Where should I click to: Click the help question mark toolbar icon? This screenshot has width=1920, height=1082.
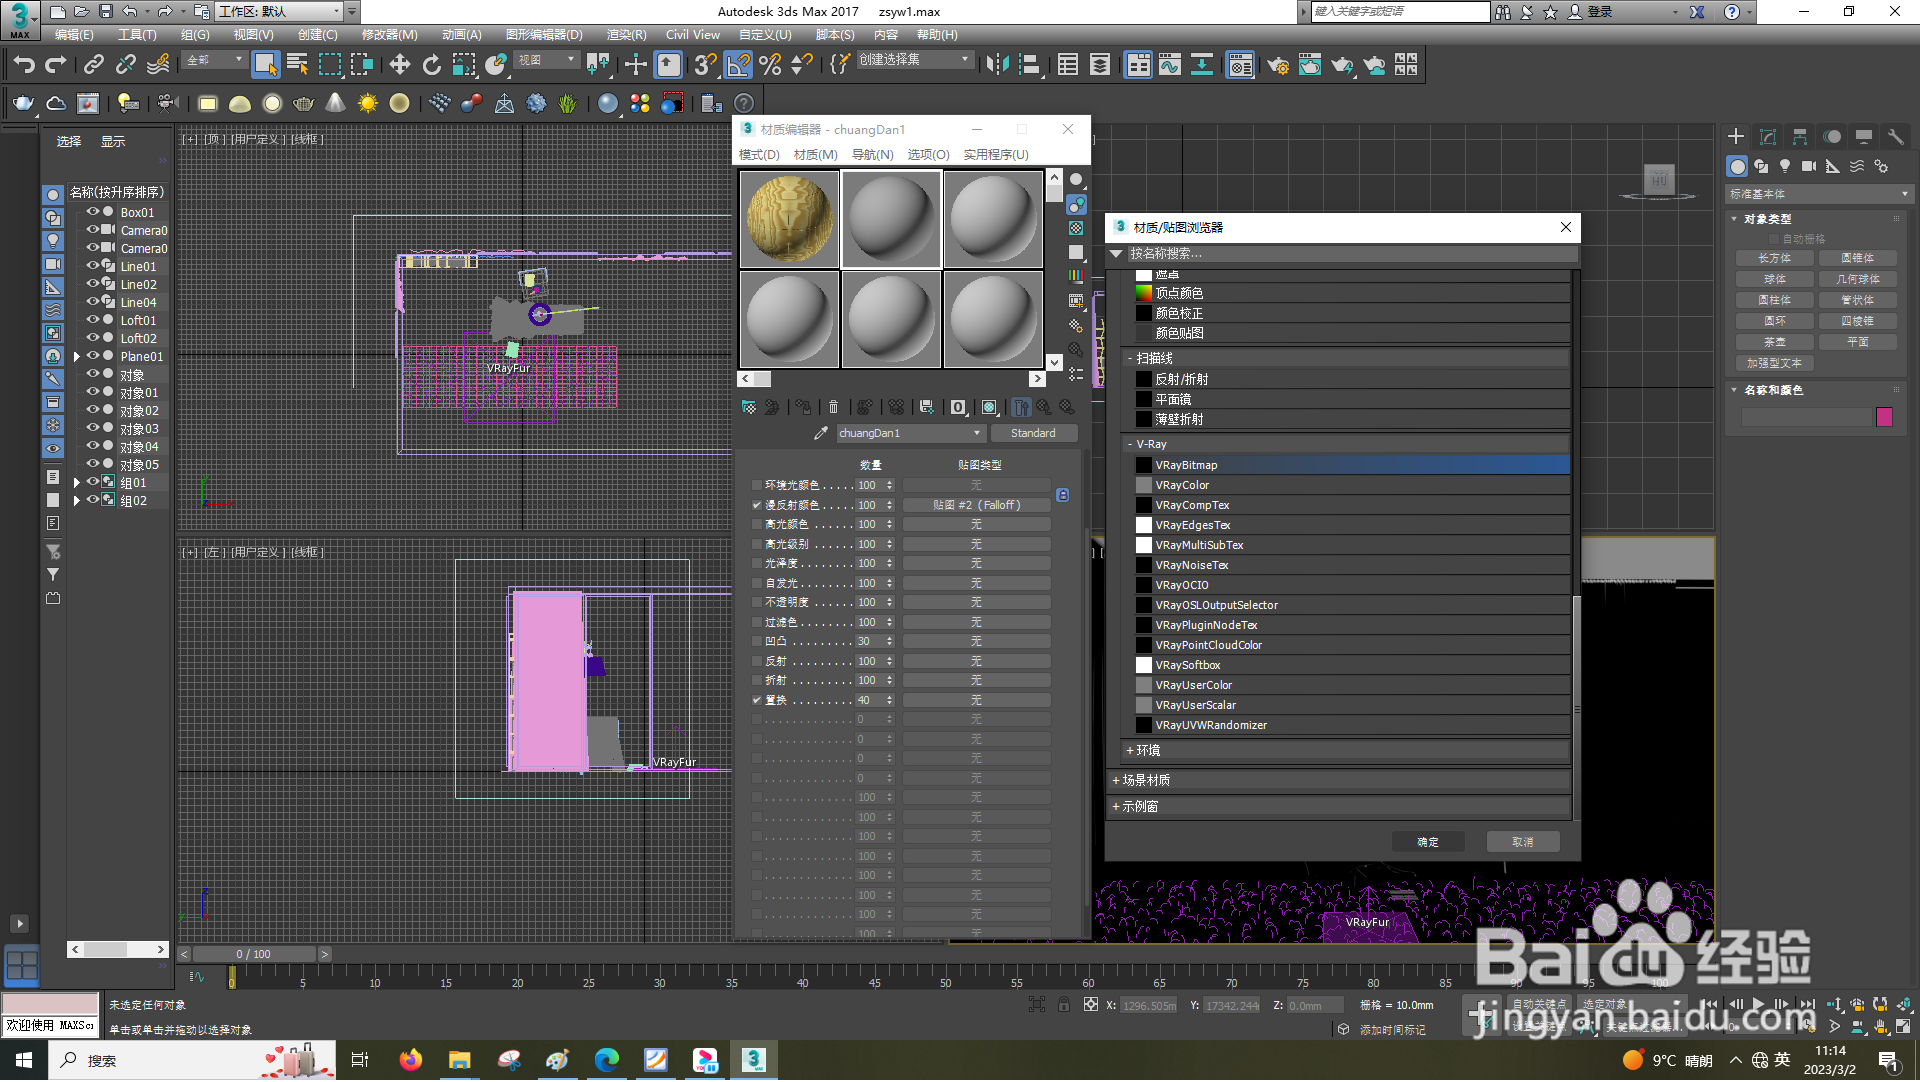pos(744,103)
